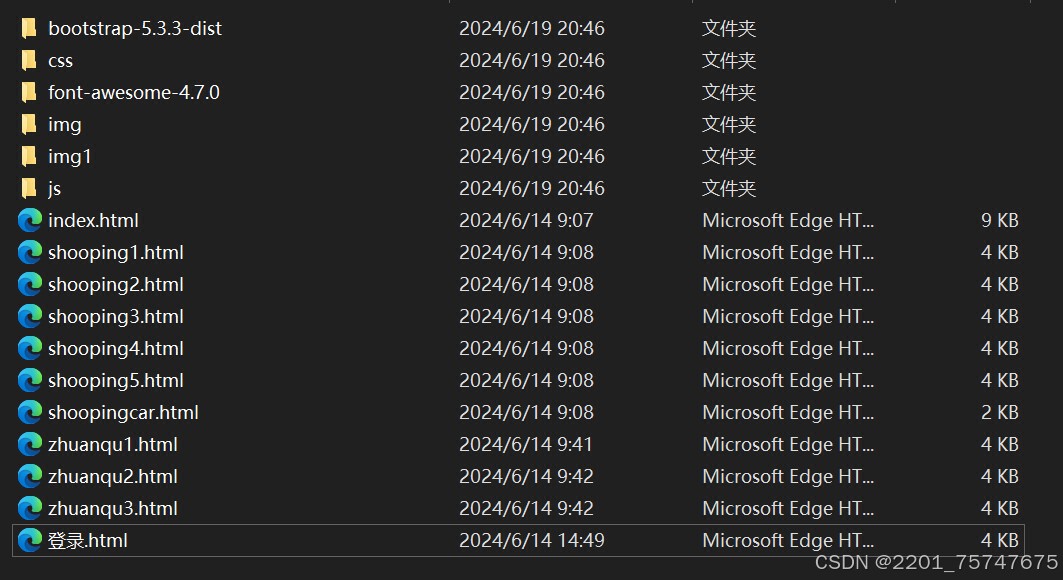Image resolution: width=1063 pixels, height=580 pixels.
Task: Select the zhuanqu2.html file name
Action: tap(113, 476)
